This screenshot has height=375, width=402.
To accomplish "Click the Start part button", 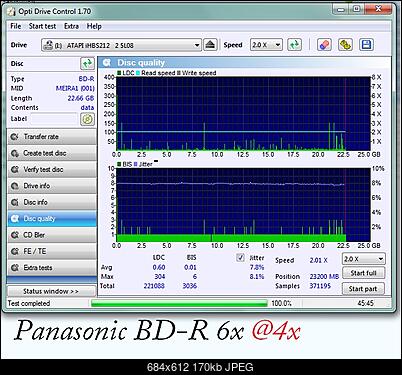I will (x=363, y=289).
